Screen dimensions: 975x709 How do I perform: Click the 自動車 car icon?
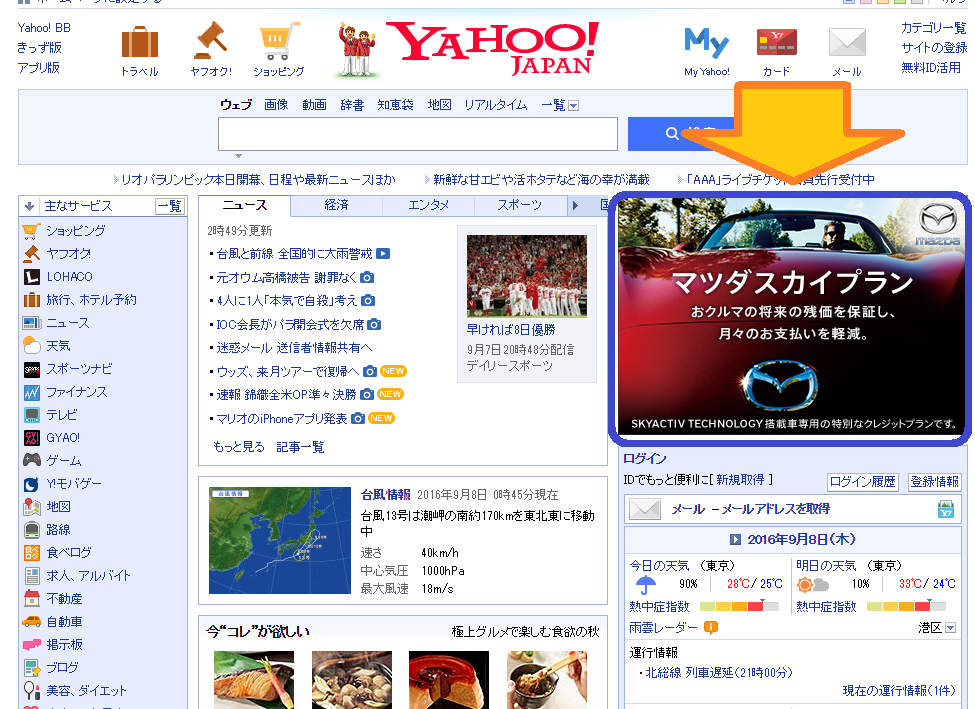coord(31,621)
